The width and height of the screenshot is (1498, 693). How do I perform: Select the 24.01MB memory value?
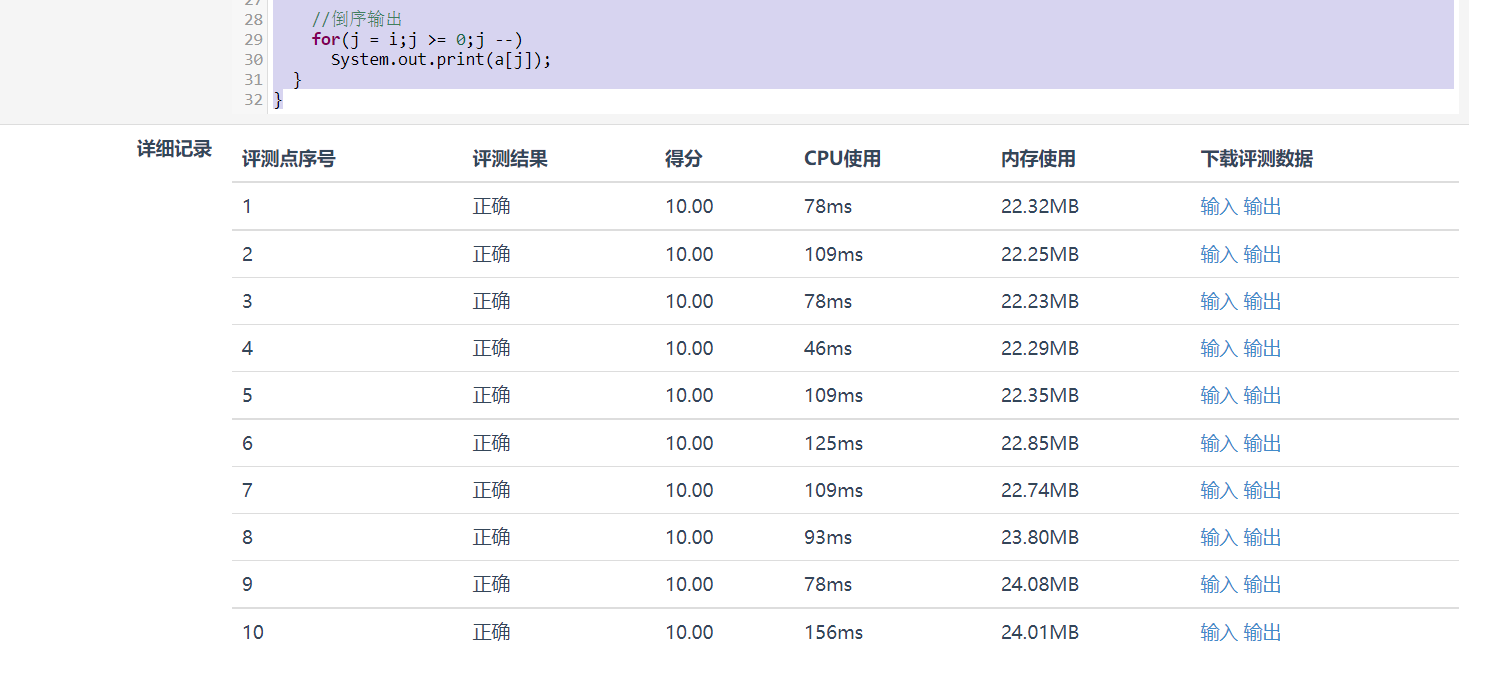click(x=1040, y=632)
